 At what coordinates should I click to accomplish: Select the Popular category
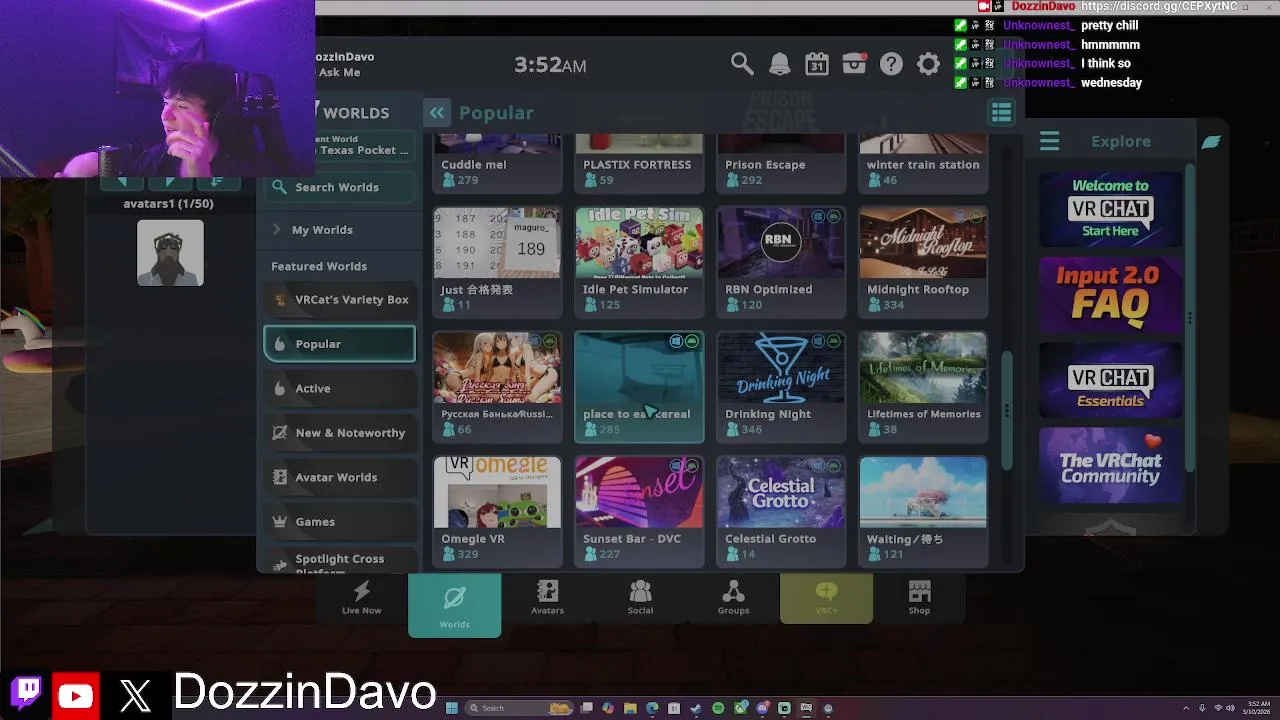[340, 344]
